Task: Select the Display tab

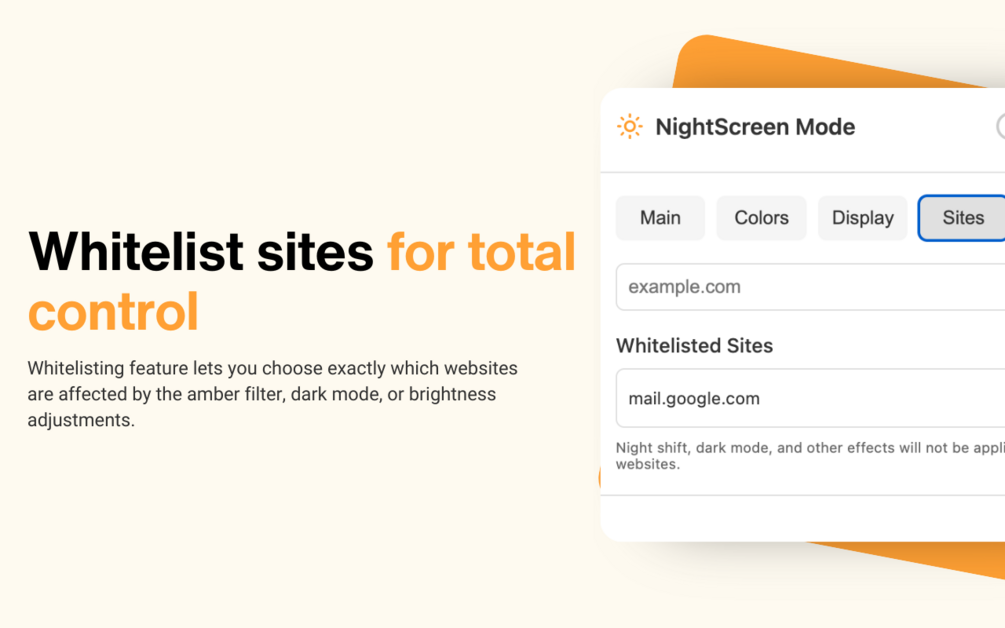Action: [863, 218]
